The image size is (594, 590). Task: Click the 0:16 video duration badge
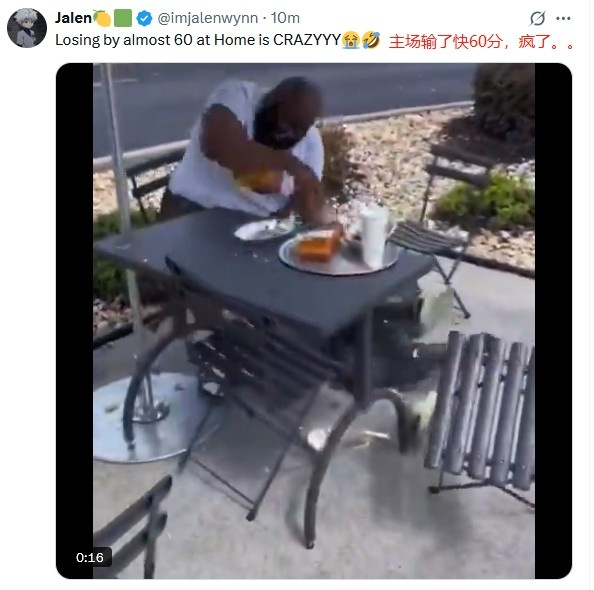point(90,557)
